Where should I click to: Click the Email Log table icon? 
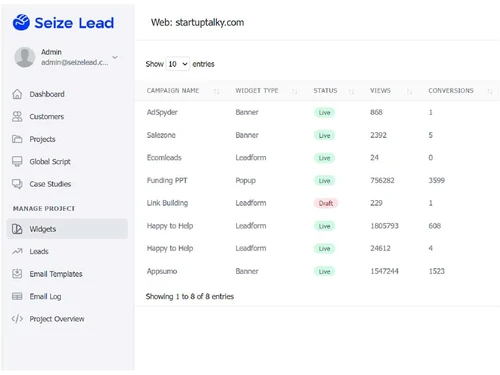[x=17, y=296]
